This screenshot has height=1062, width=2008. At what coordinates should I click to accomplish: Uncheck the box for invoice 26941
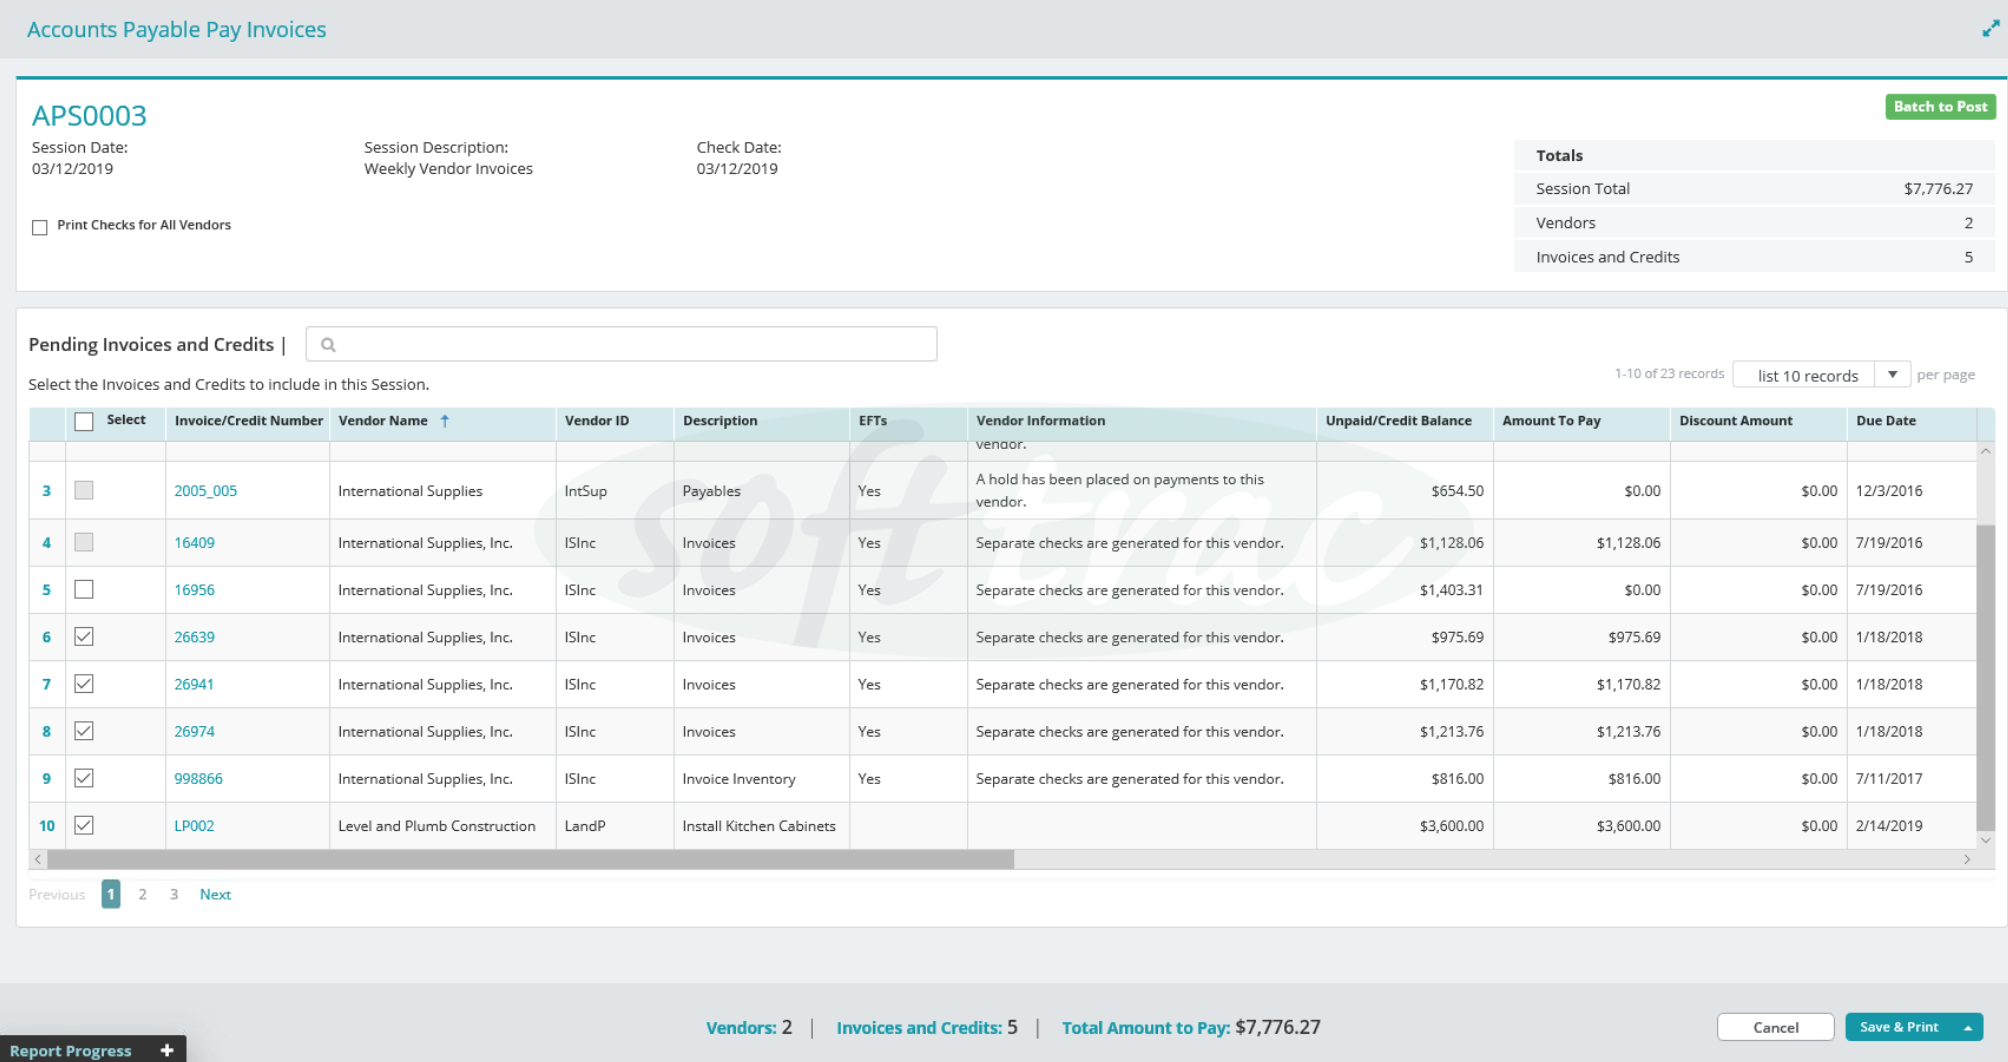(x=84, y=684)
